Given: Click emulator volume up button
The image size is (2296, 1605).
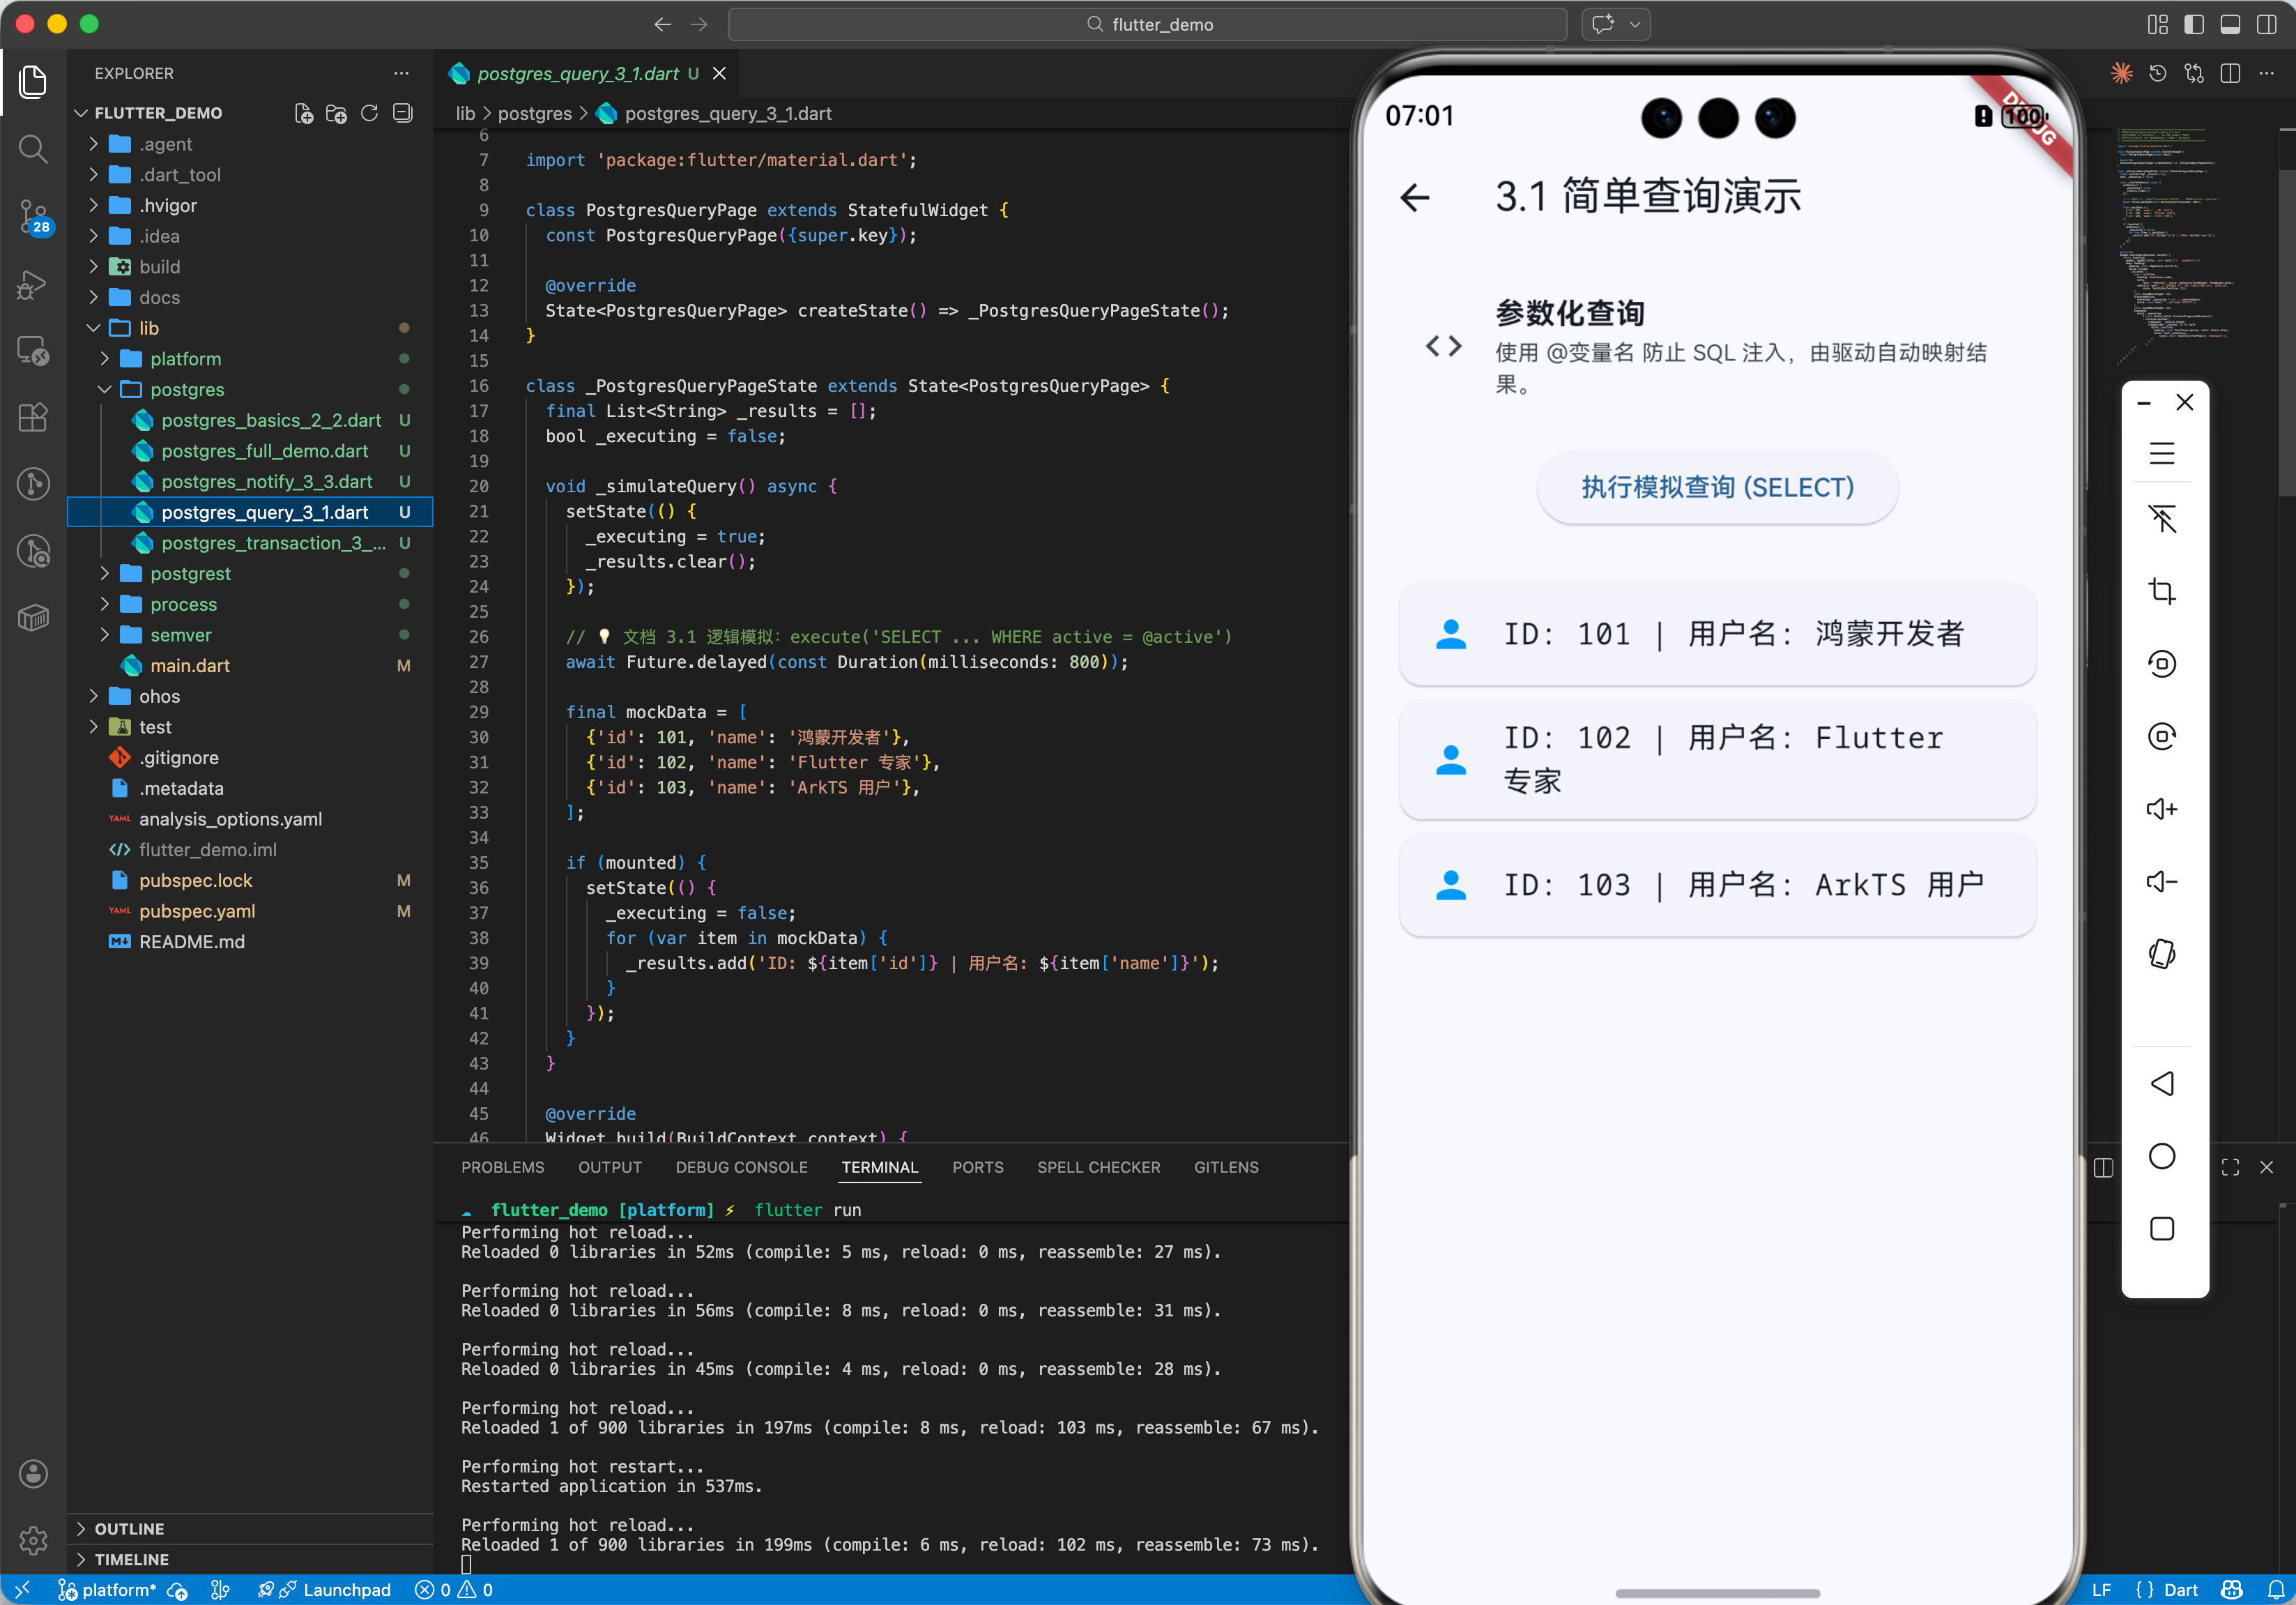Looking at the screenshot, I should pyautogui.click(x=2161, y=809).
